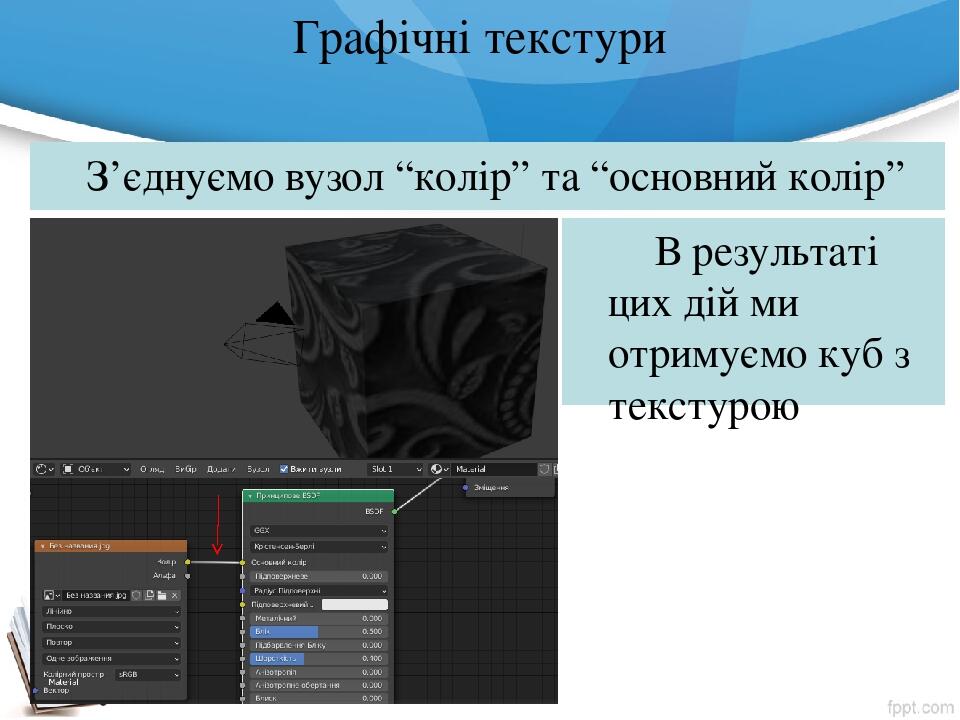Unlink the image with X icon

[x=175, y=596]
